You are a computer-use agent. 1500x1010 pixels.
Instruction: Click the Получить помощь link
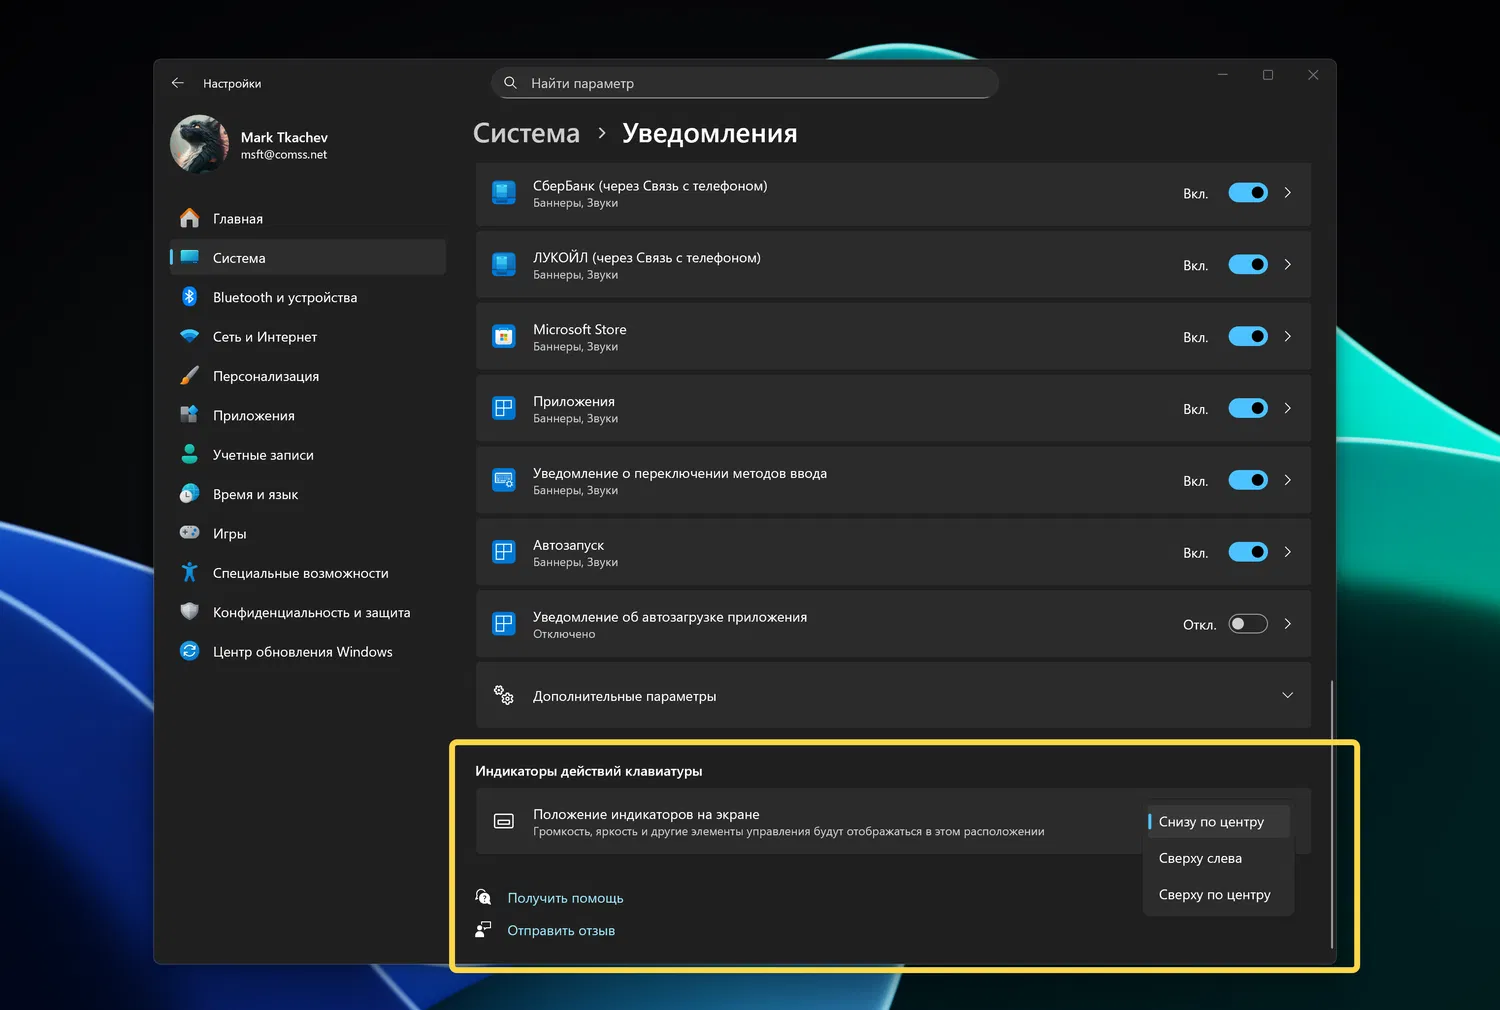click(565, 898)
